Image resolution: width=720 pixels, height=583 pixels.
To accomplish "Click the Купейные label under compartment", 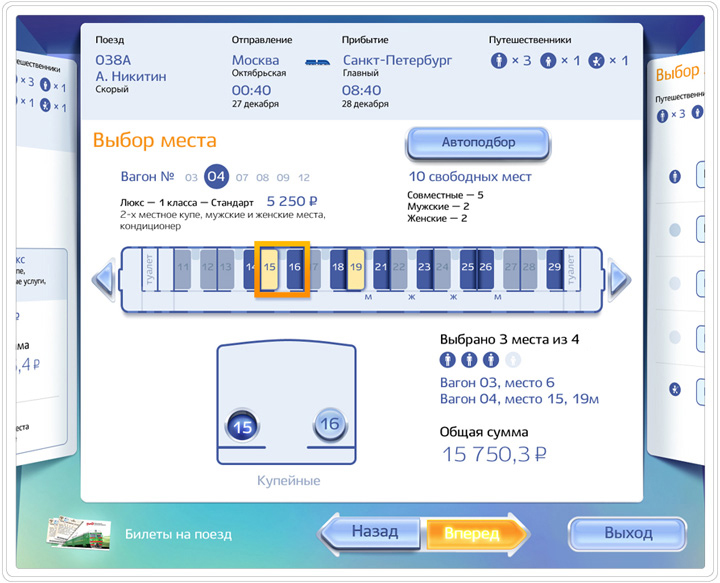I will click(288, 481).
